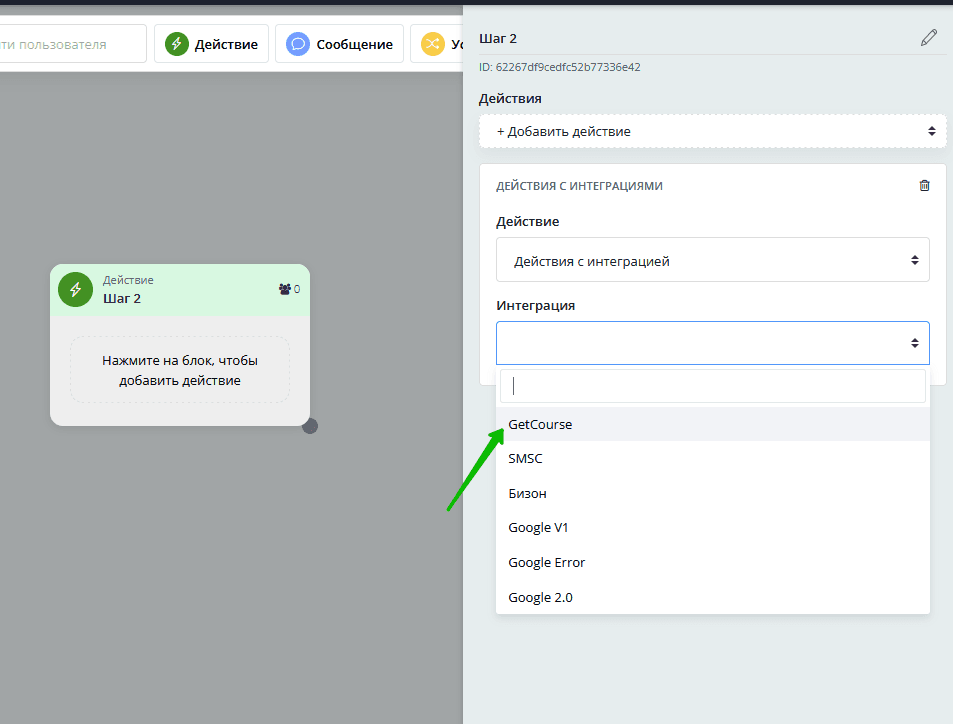This screenshot has height=724, width=953.
Task: Delete the integration action with trash icon
Action: (x=924, y=185)
